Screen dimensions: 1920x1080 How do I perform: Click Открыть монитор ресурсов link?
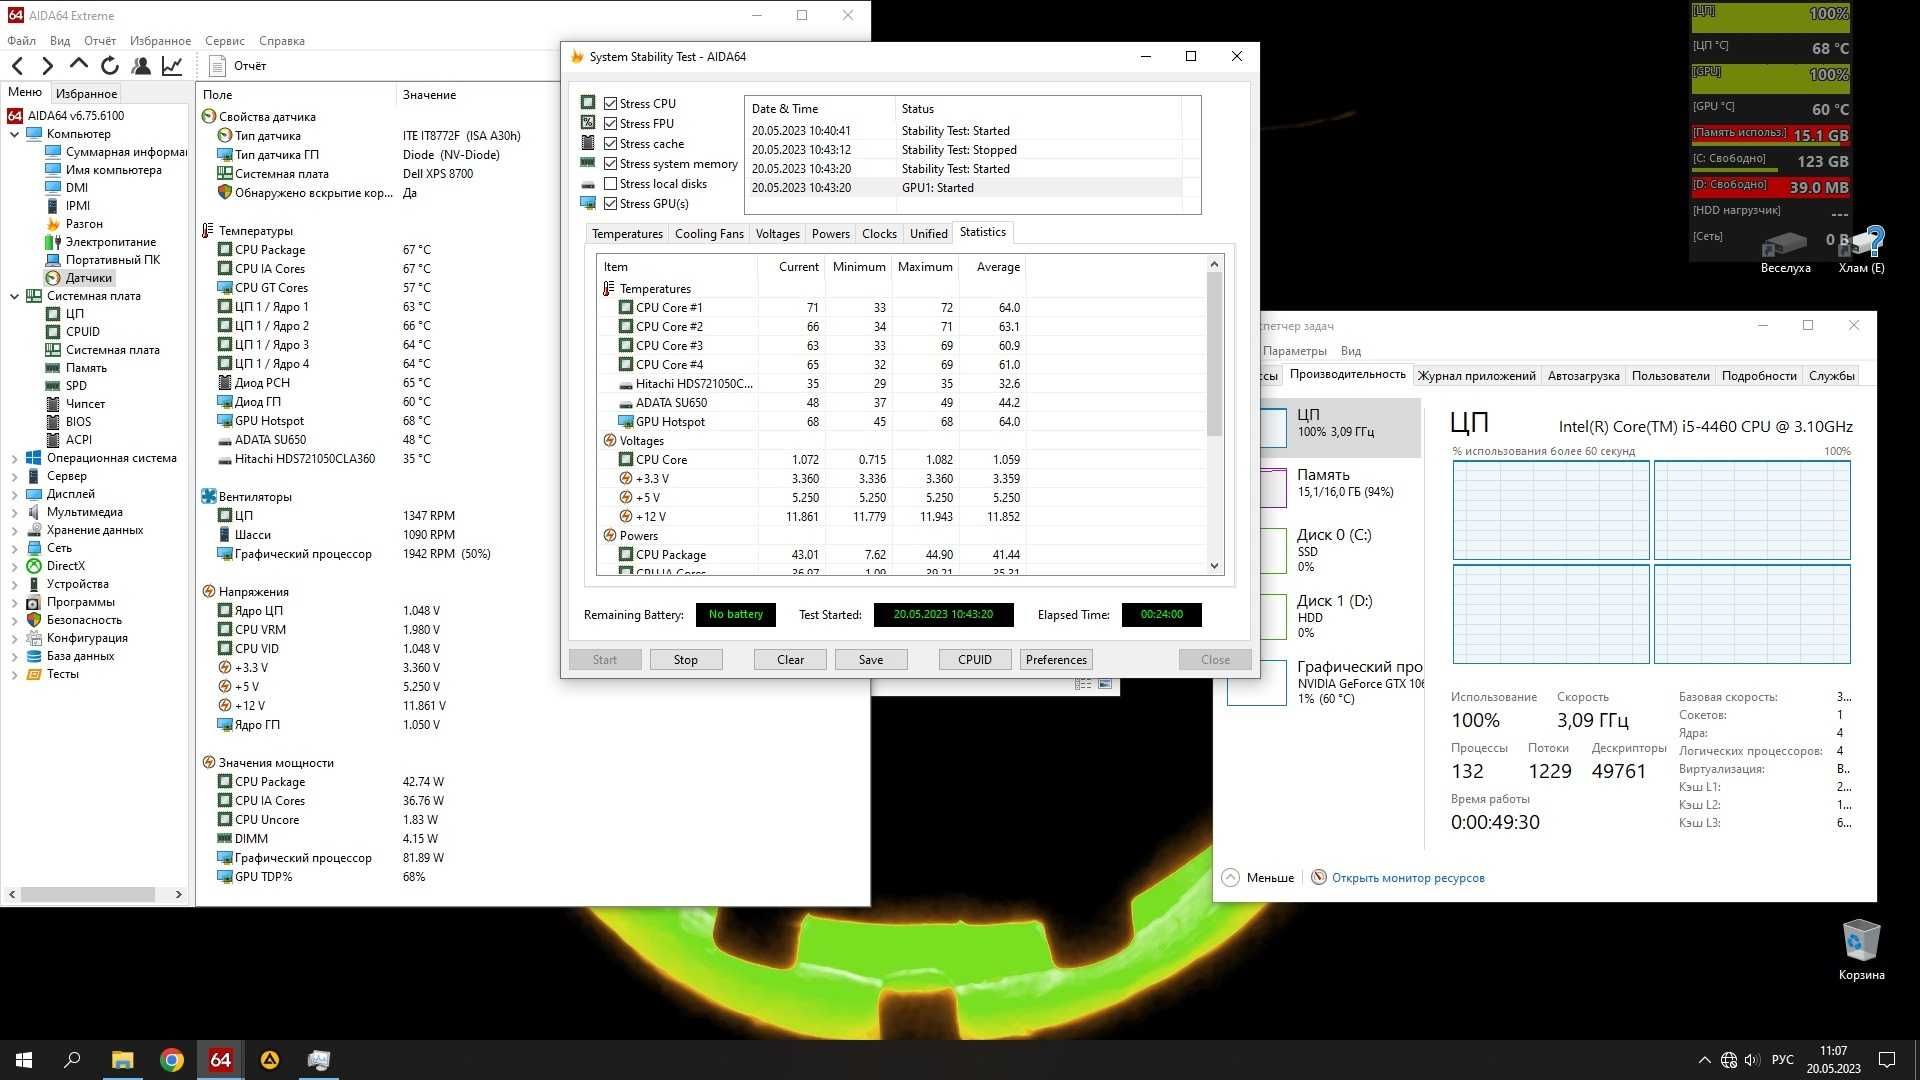pos(1407,878)
